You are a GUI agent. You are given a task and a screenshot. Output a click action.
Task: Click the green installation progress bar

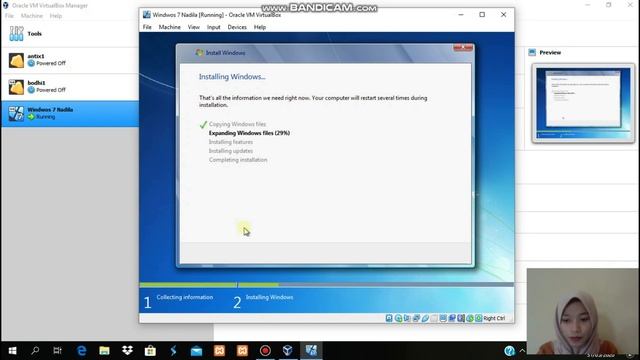[x=209, y=285]
